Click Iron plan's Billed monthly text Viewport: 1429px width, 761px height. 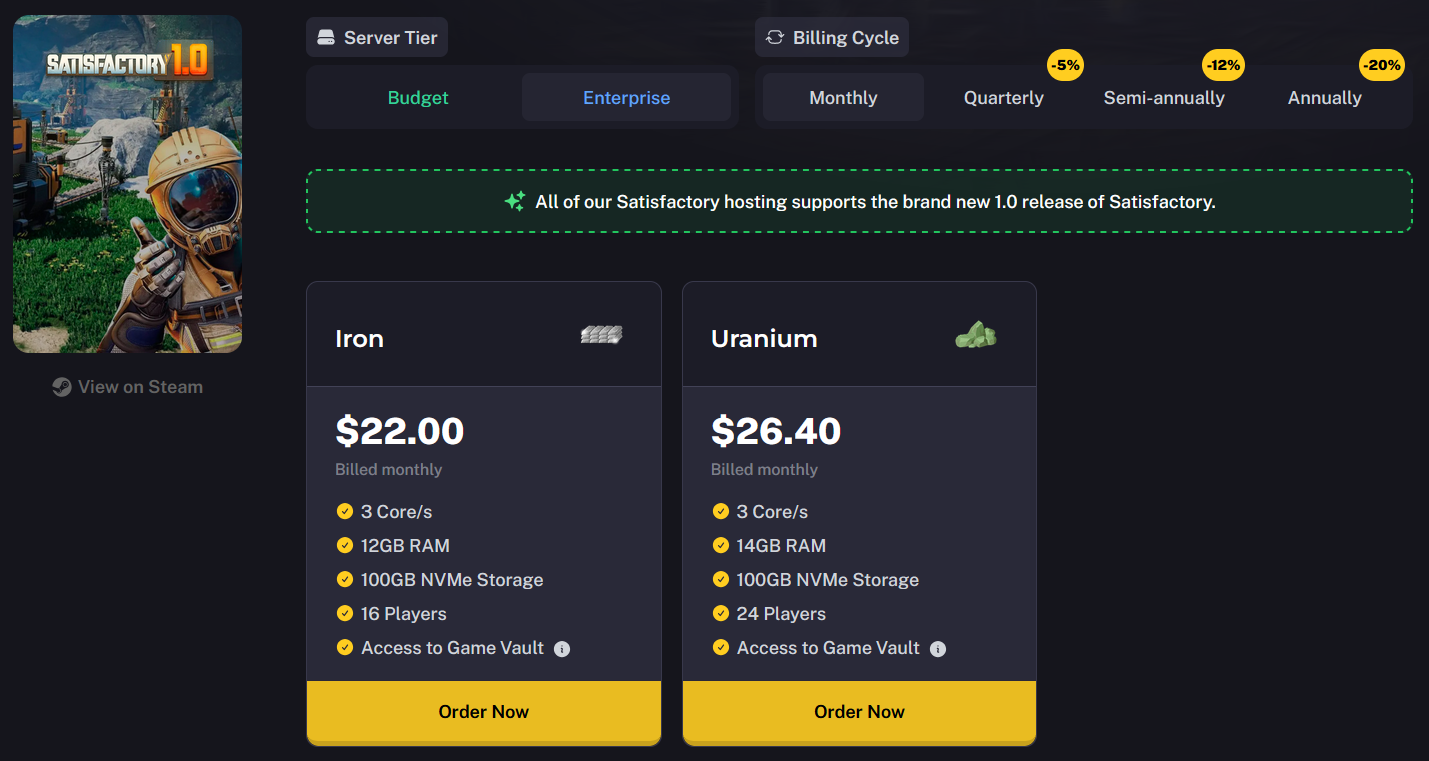(388, 470)
